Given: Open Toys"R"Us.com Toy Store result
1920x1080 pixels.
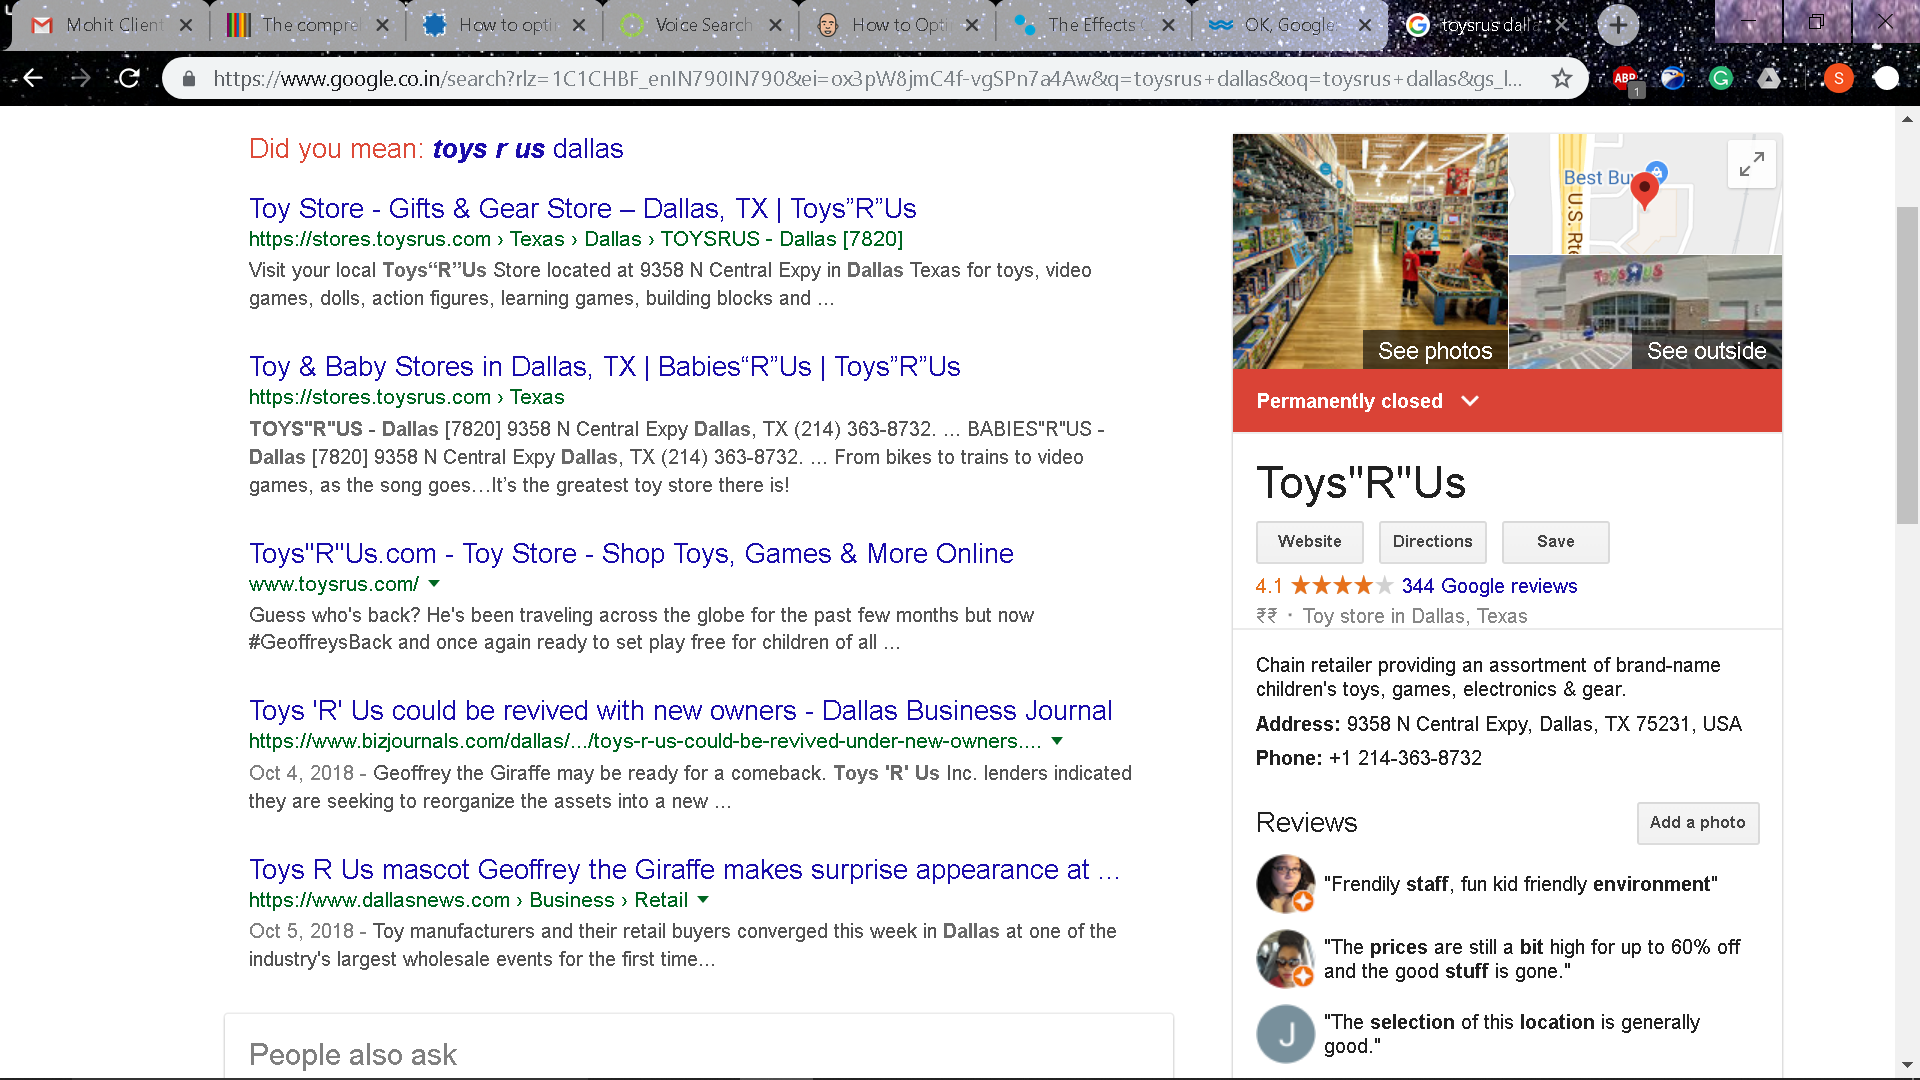Looking at the screenshot, I should (631, 554).
